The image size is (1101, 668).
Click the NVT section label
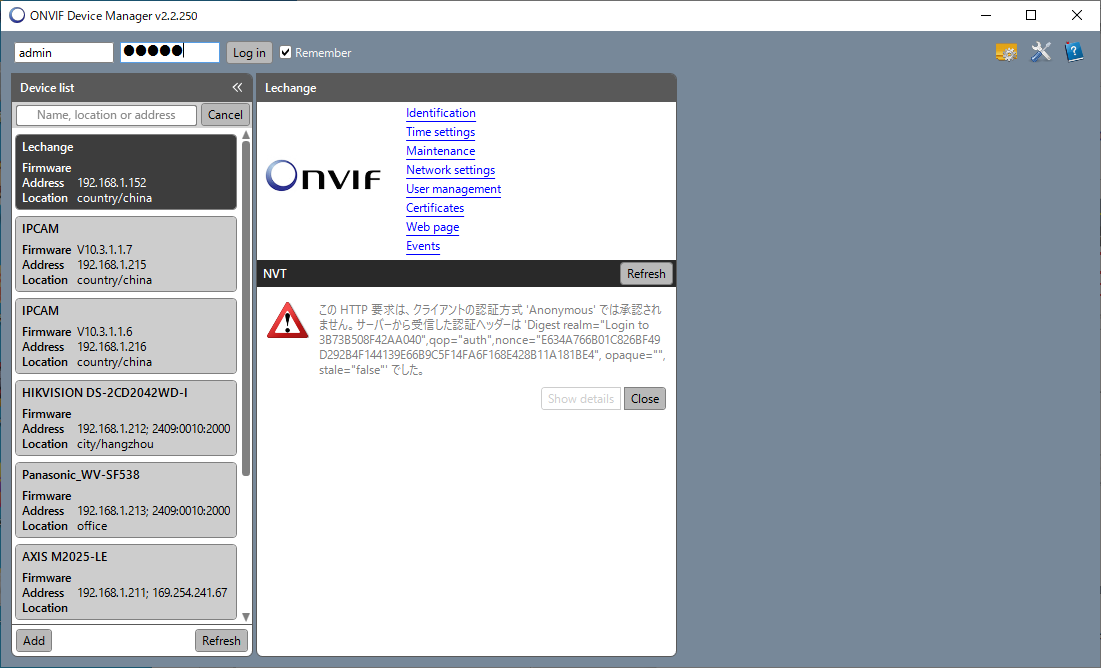275,274
